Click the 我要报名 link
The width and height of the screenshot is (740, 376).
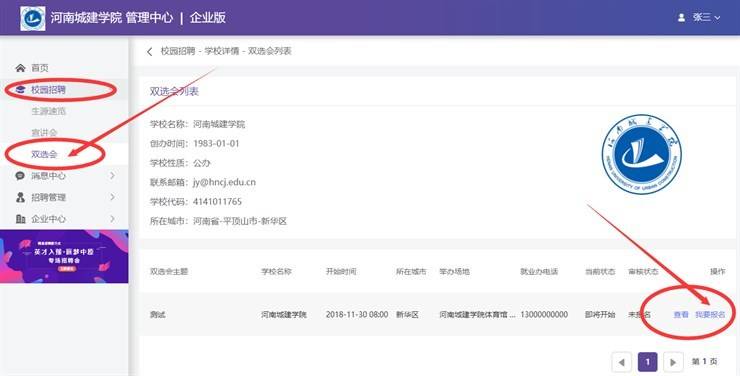click(x=710, y=315)
